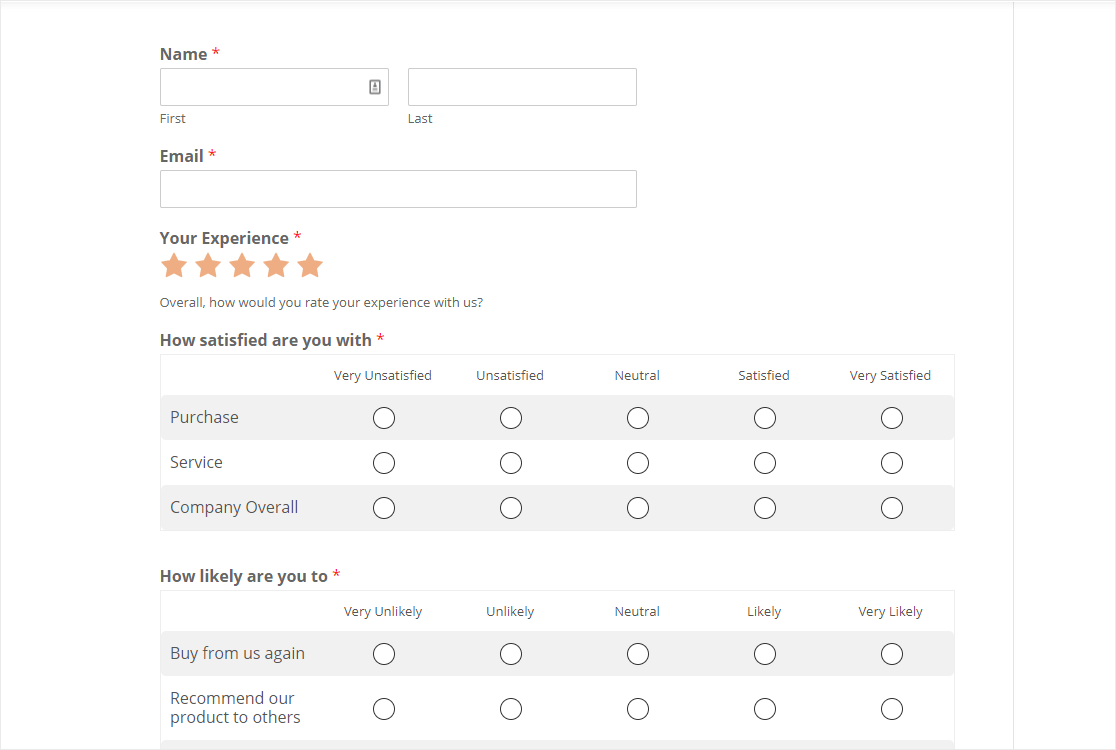Select Very Likely for Buy from us again

pos(892,654)
